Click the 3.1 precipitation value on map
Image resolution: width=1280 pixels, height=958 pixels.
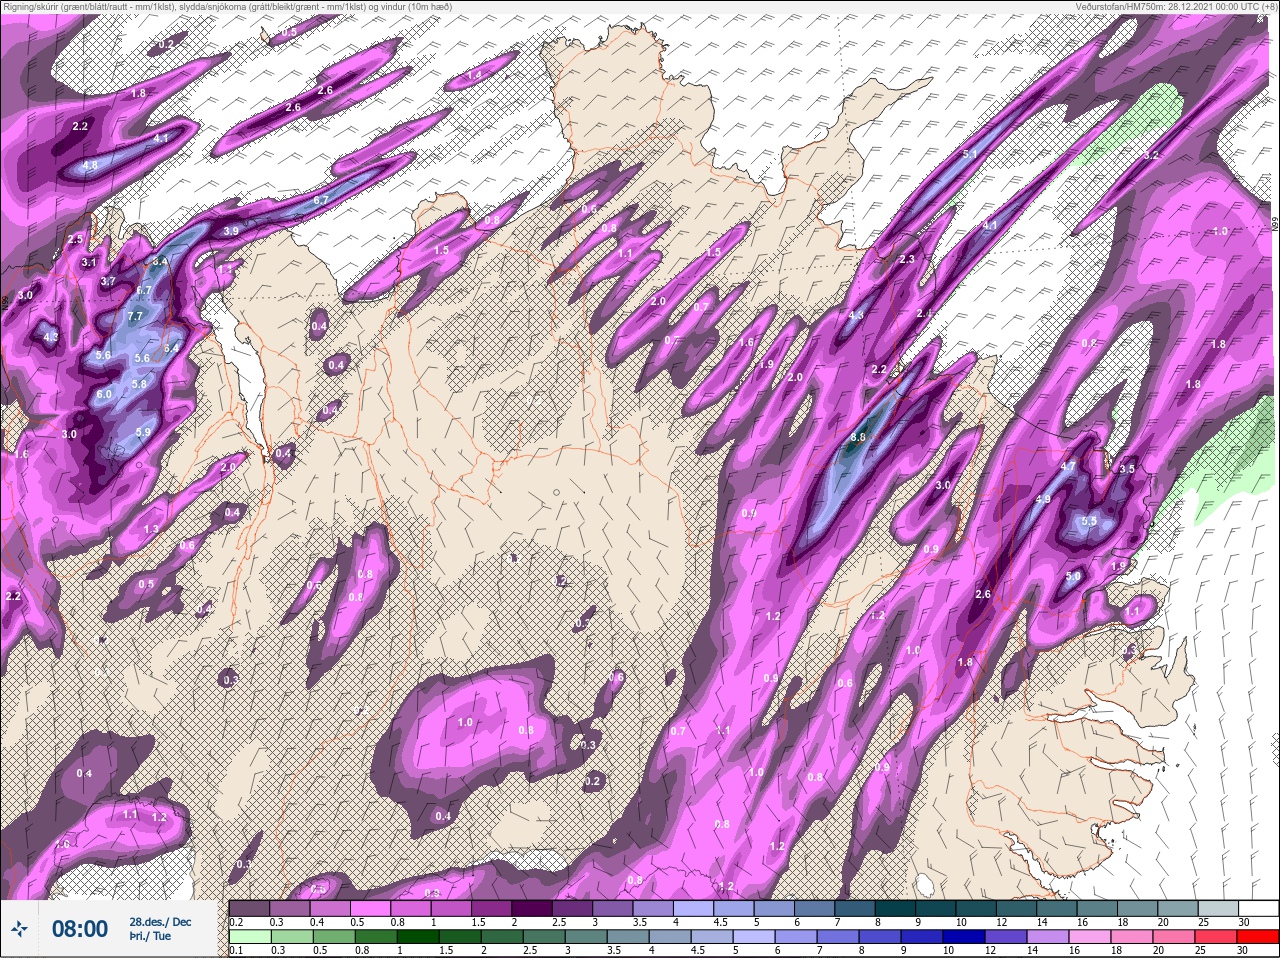88,262
